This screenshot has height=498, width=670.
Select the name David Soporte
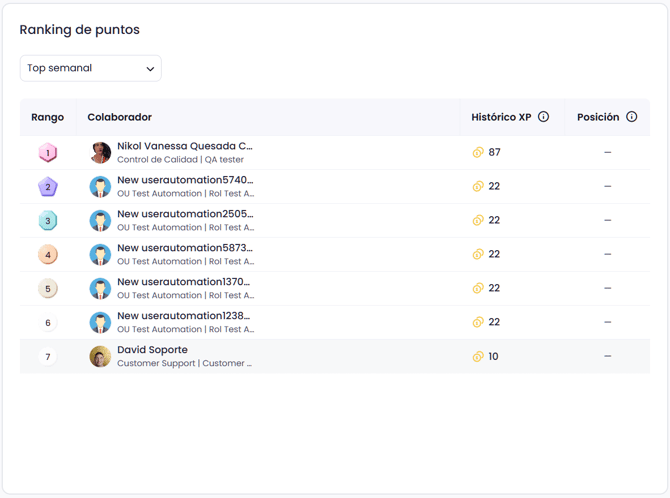click(x=153, y=350)
